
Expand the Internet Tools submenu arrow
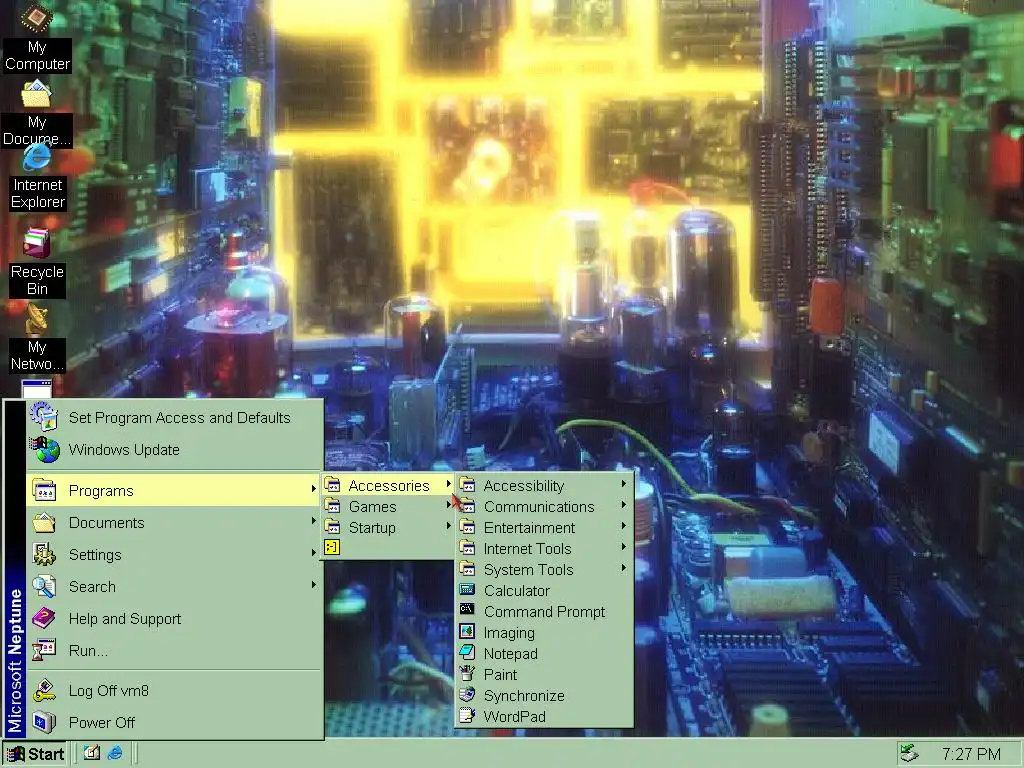624,547
